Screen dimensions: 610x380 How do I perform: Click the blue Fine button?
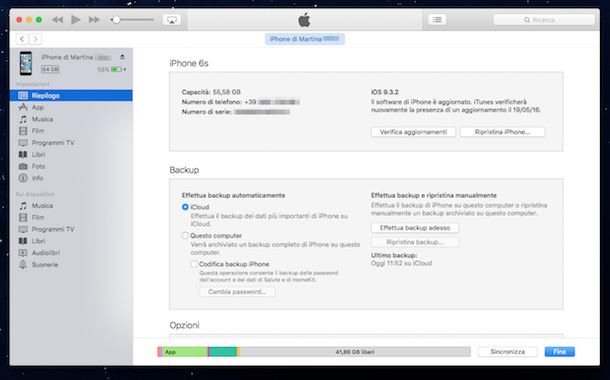tap(559, 352)
